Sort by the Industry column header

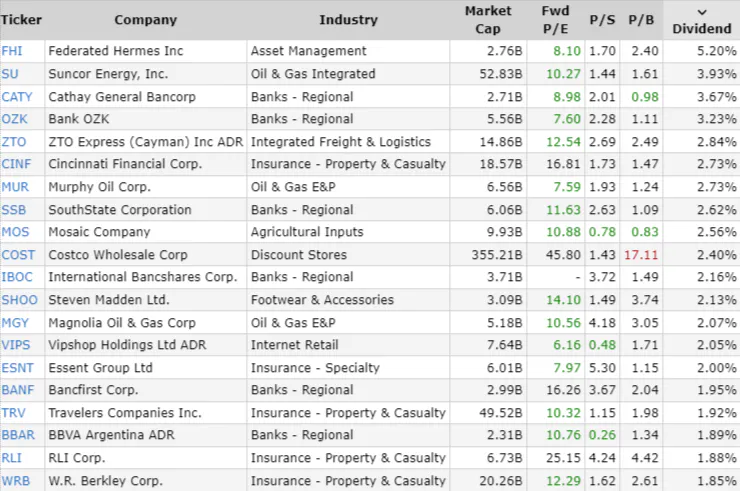[x=348, y=20]
